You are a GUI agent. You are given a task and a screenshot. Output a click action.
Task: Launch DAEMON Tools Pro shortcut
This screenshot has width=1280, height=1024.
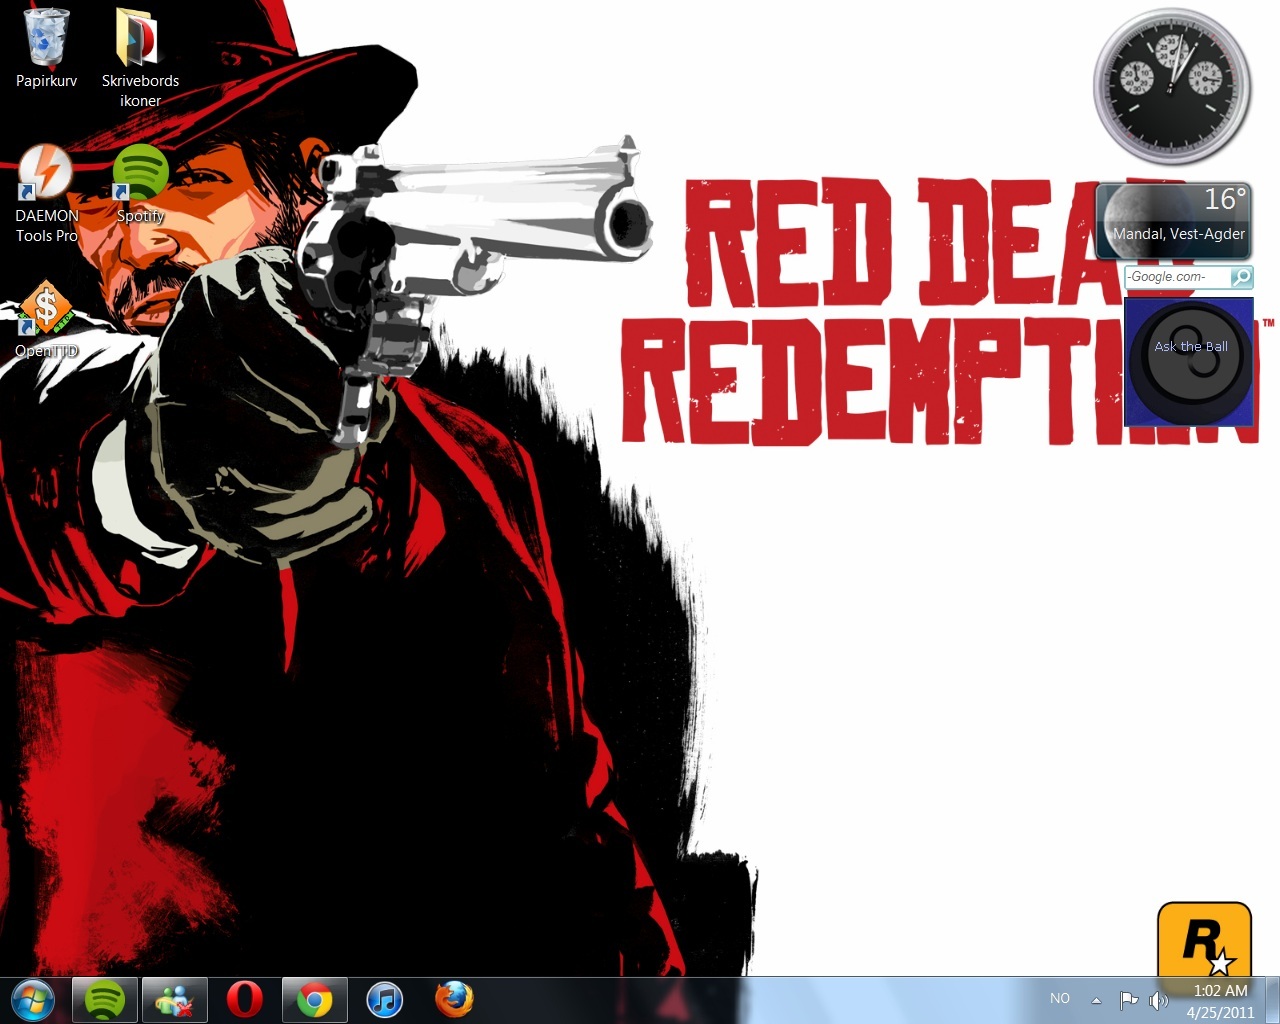pos(46,194)
